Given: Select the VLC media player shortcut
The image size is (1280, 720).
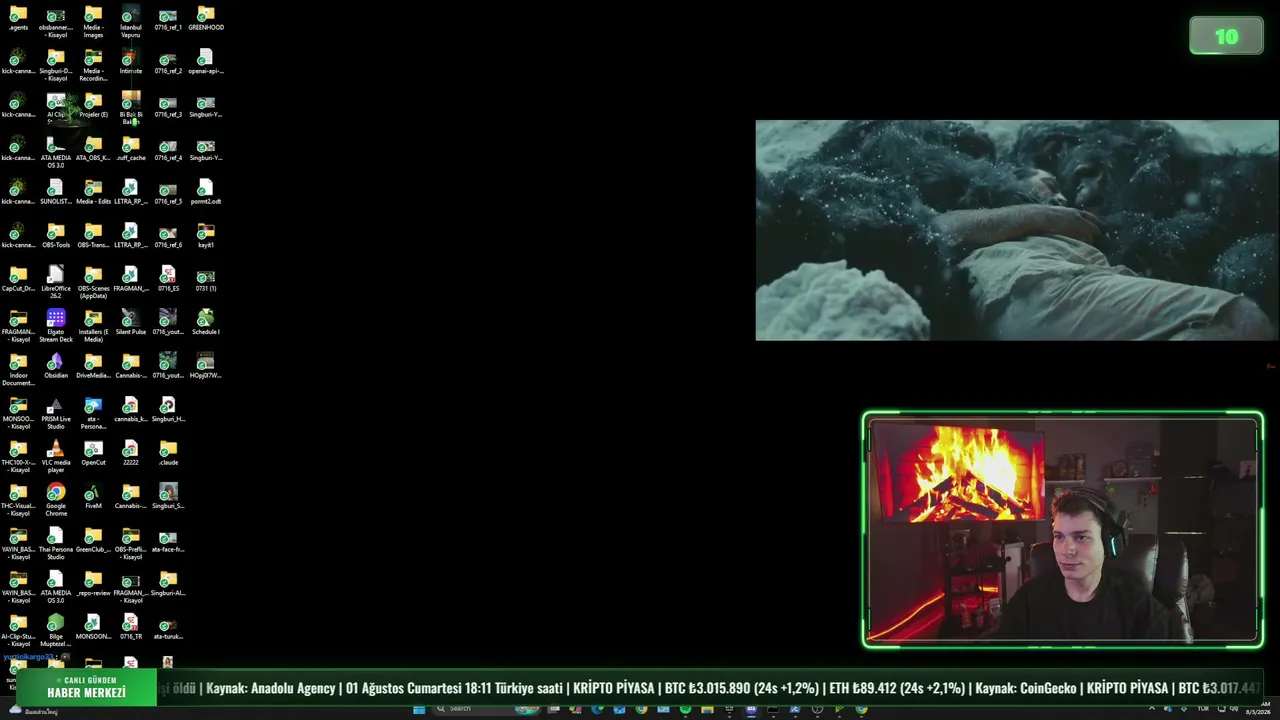Looking at the screenshot, I should point(56,457).
